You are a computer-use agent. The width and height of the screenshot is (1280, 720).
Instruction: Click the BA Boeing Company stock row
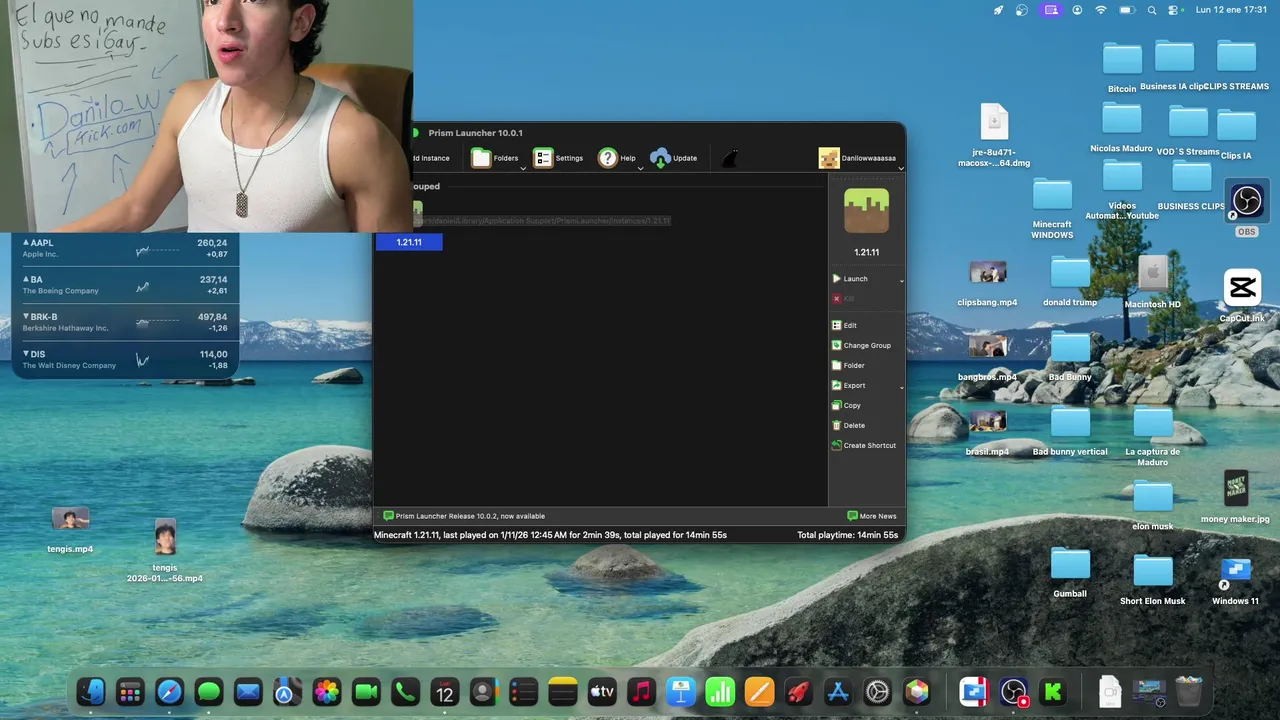coord(126,285)
